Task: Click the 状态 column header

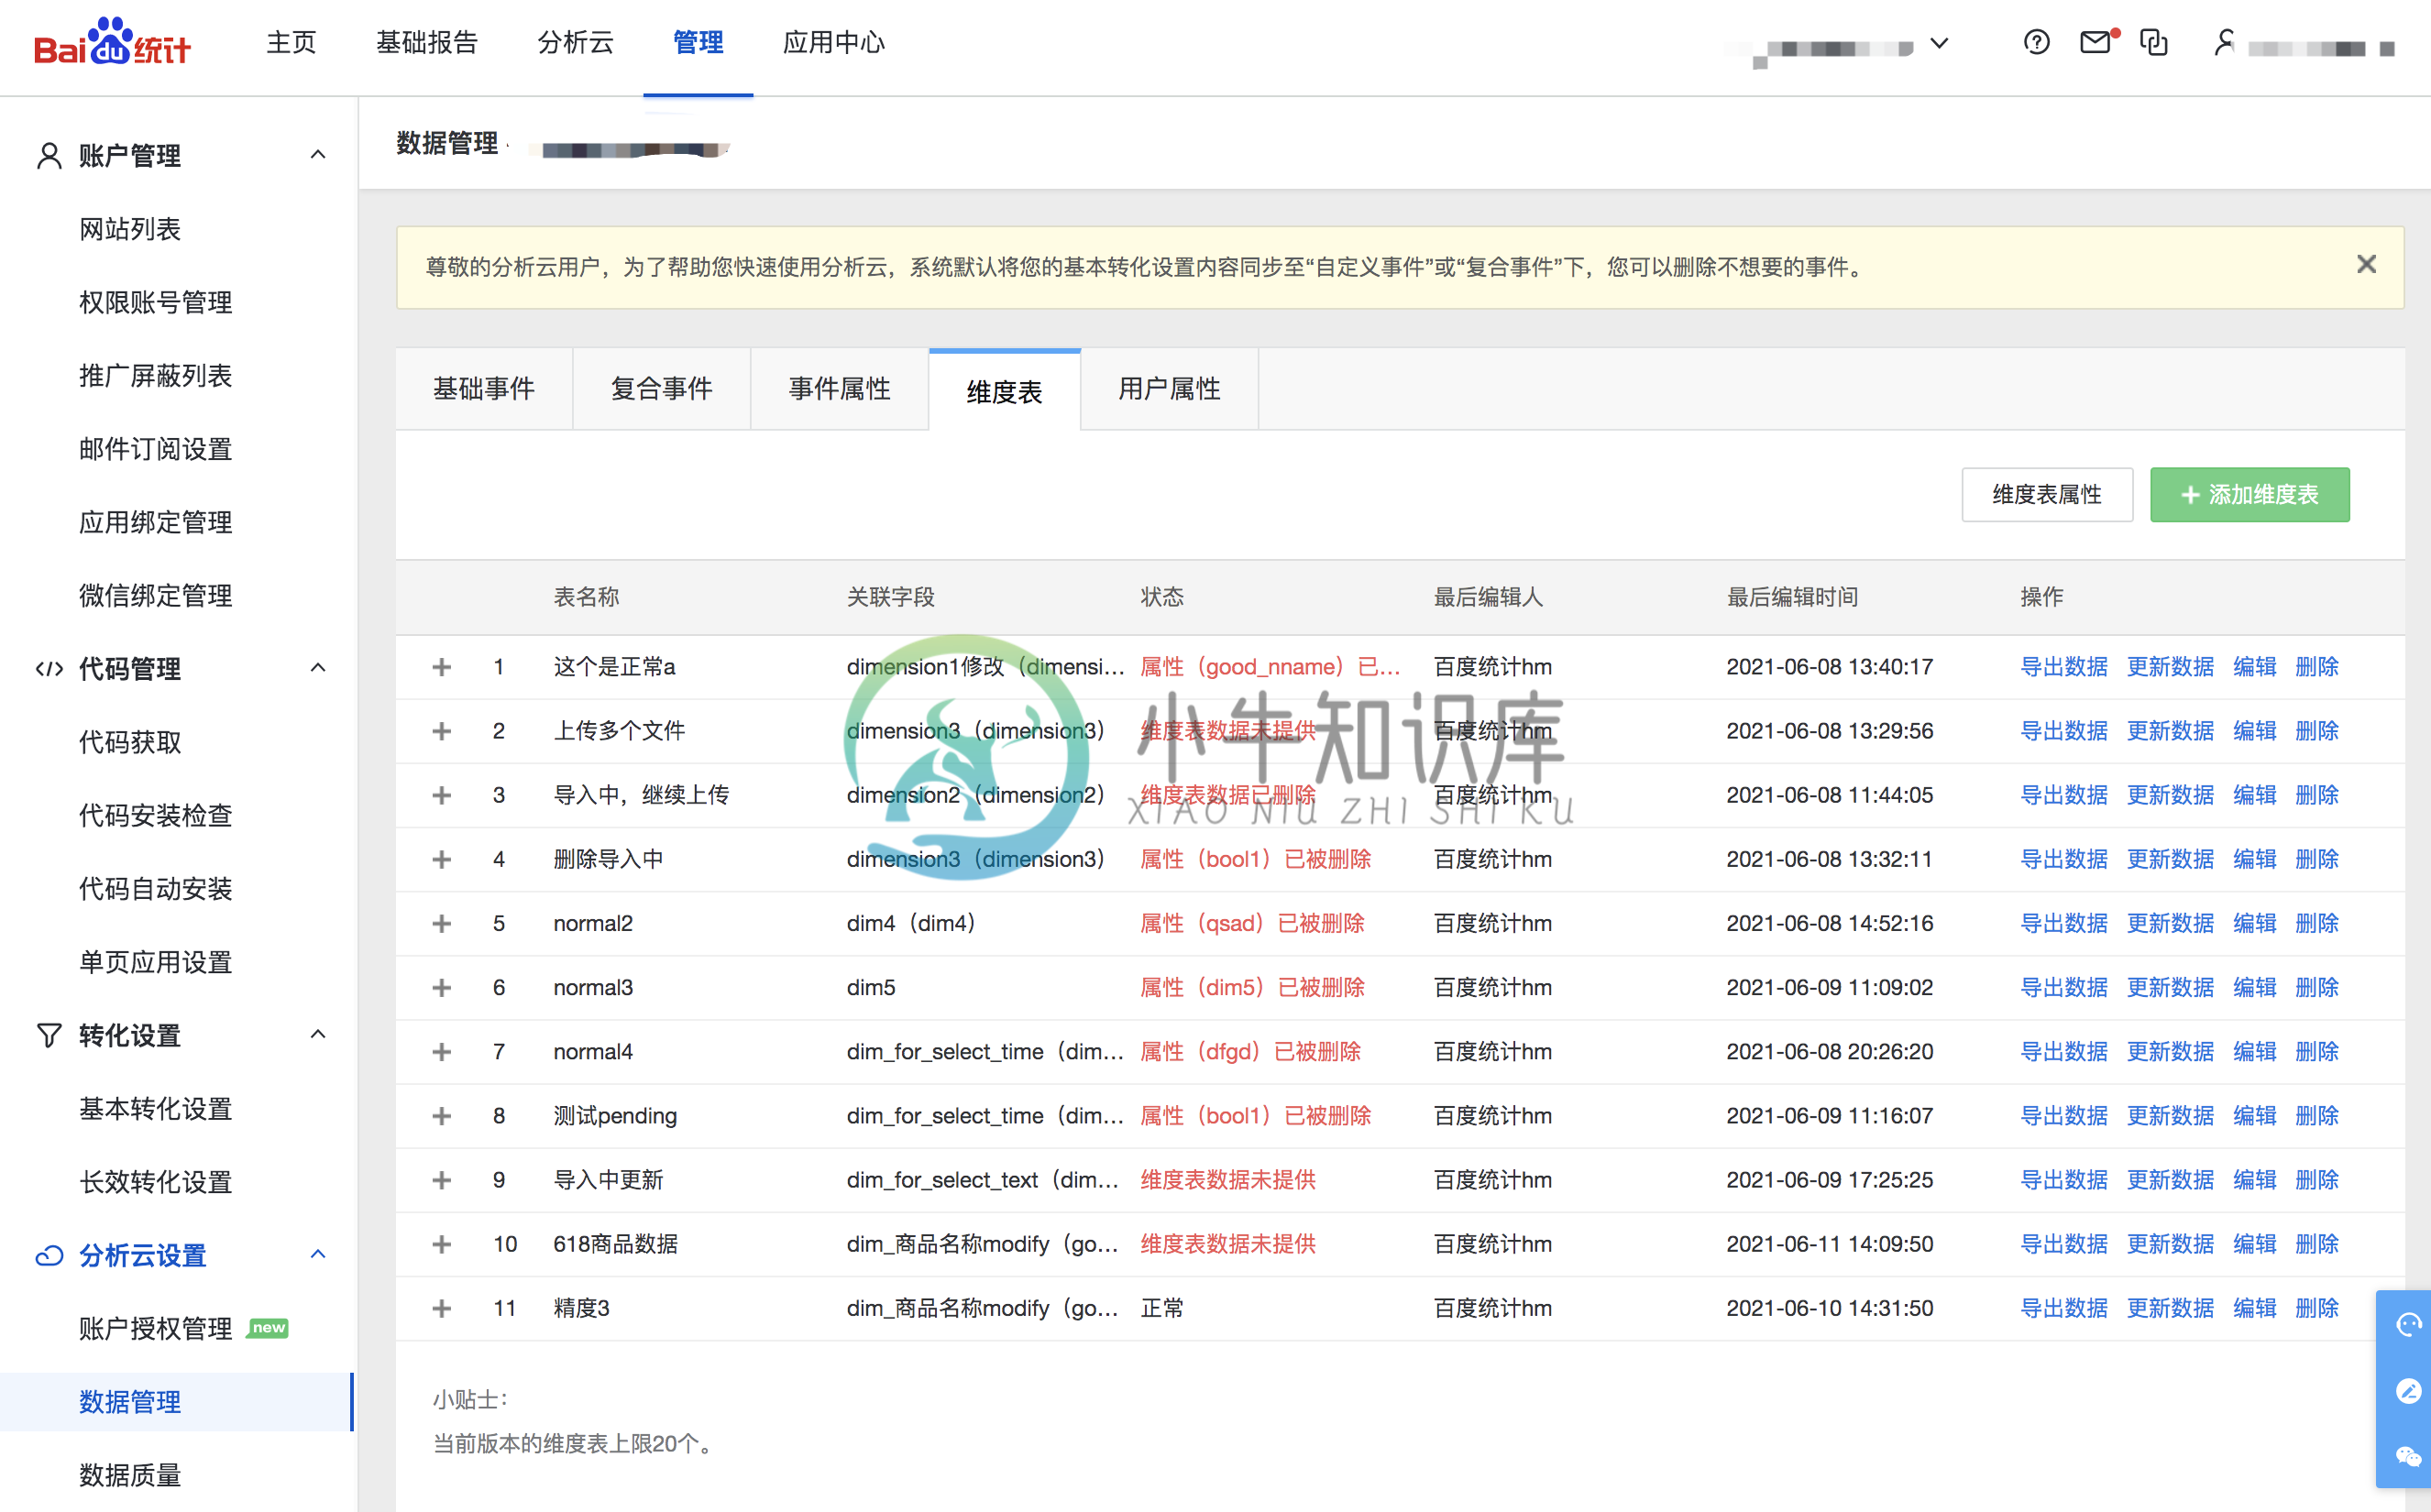Action: (x=1162, y=597)
